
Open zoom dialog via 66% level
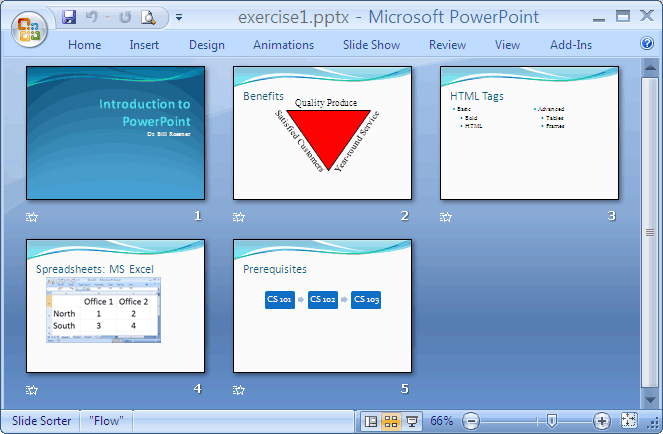tap(442, 421)
